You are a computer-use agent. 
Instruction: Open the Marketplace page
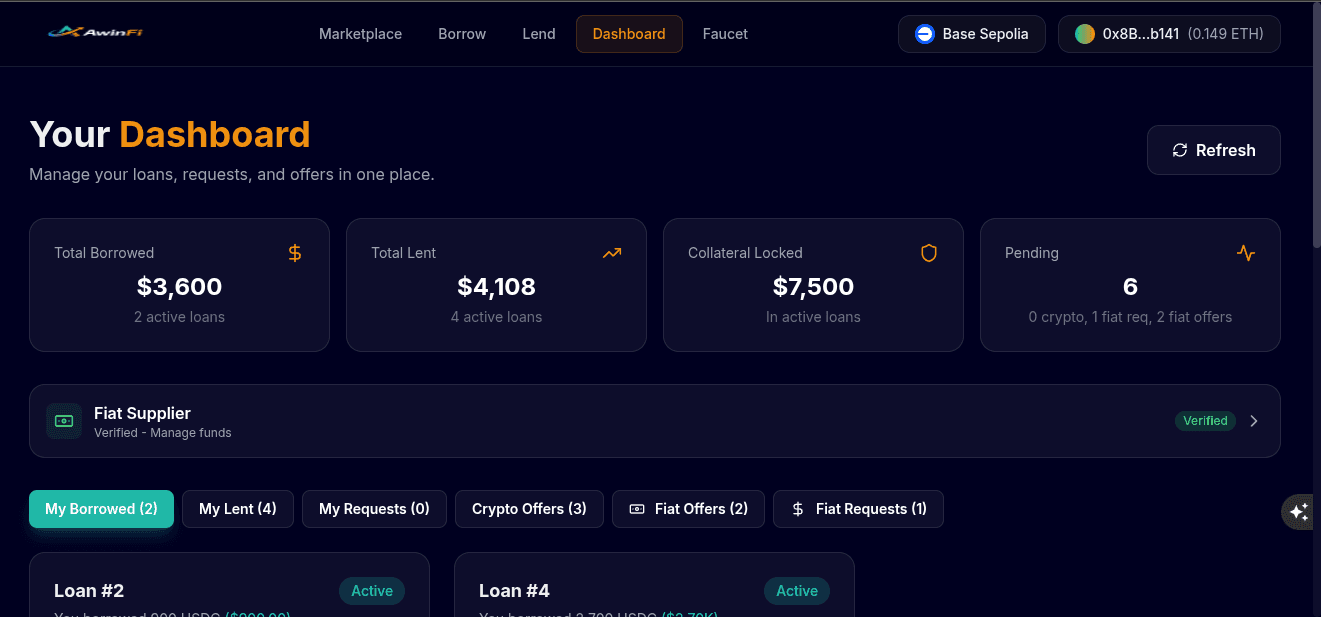click(x=360, y=33)
